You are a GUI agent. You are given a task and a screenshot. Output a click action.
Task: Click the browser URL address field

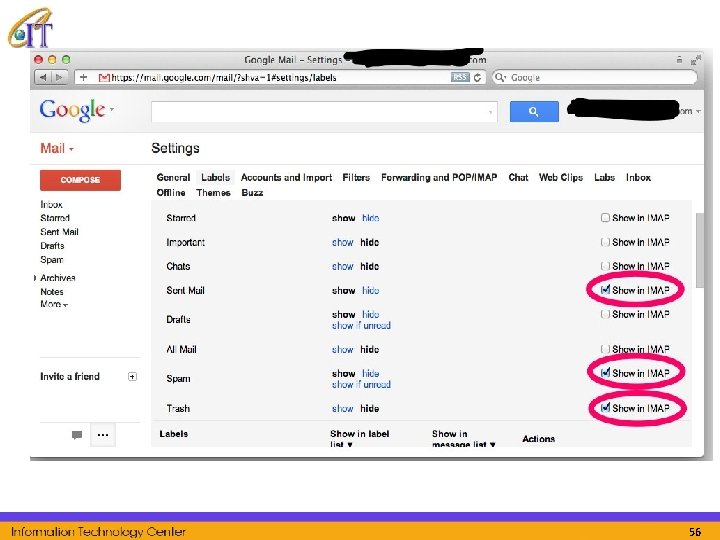pos(280,78)
